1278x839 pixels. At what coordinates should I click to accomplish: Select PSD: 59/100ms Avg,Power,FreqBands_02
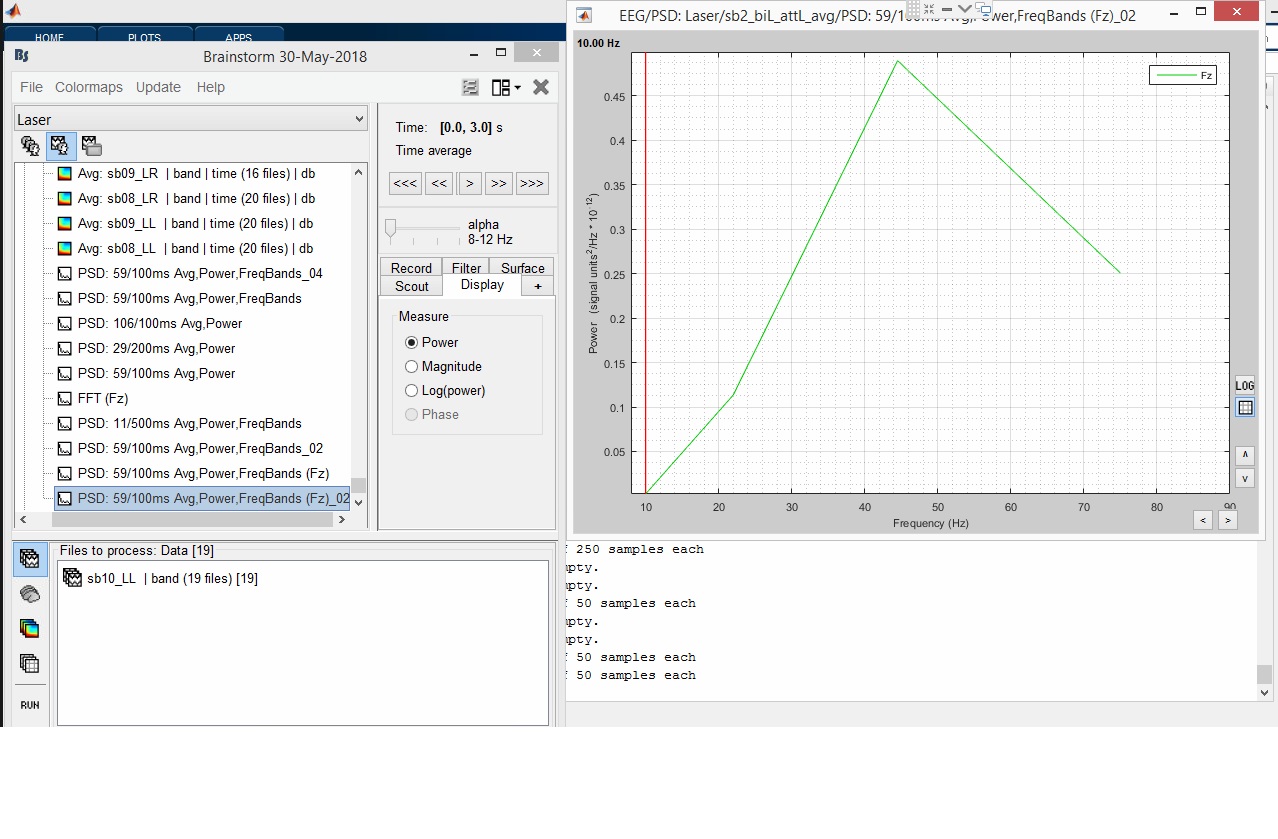(x=200, y=448)
